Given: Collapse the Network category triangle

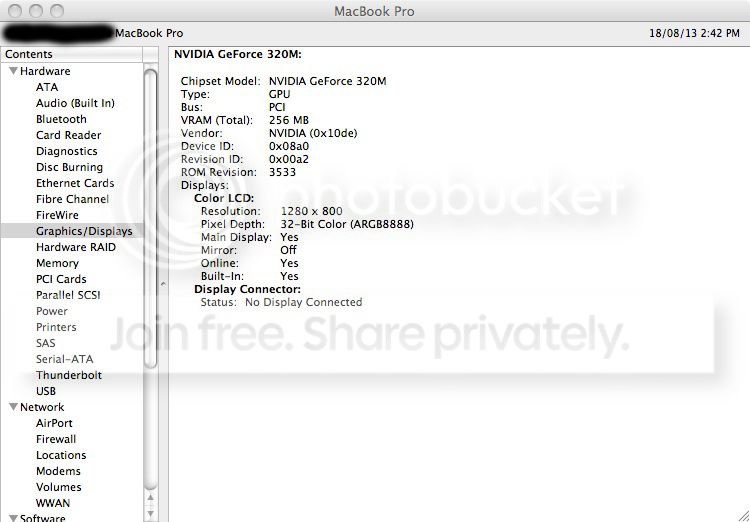Looking at the screenshot, I should click(14, 407).
